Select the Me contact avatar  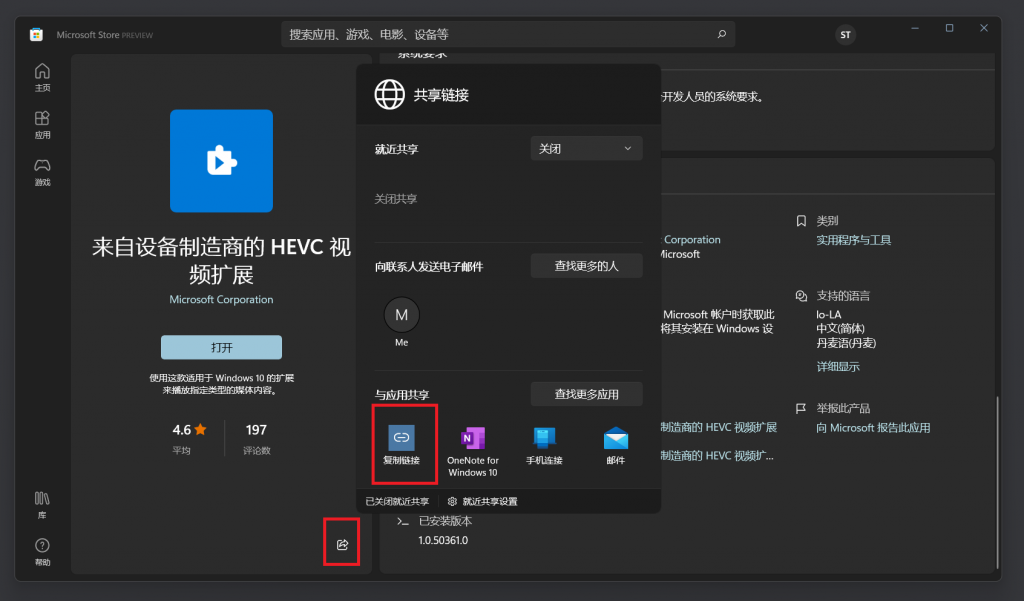pos(402,315)
